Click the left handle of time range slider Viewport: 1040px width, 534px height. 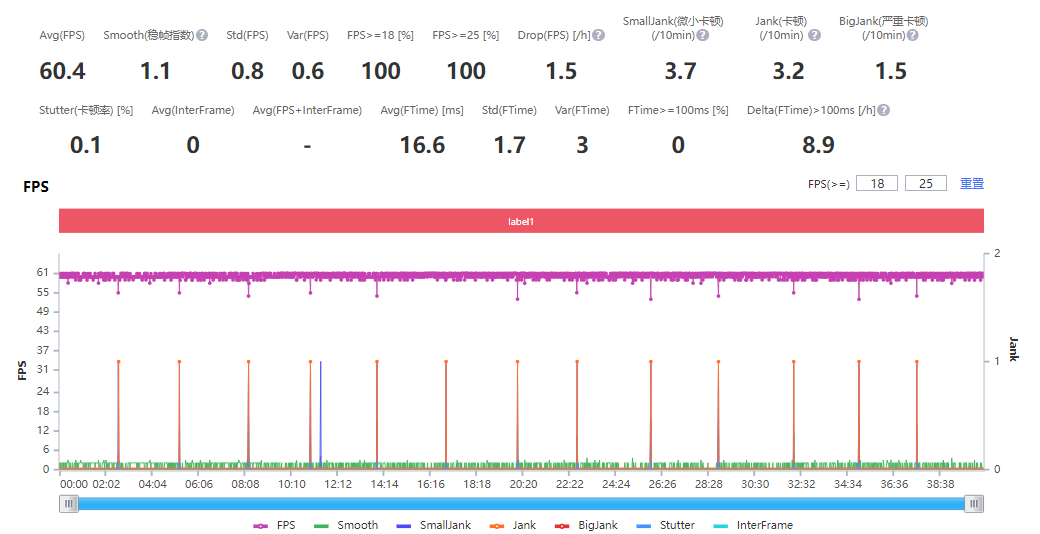69,504
